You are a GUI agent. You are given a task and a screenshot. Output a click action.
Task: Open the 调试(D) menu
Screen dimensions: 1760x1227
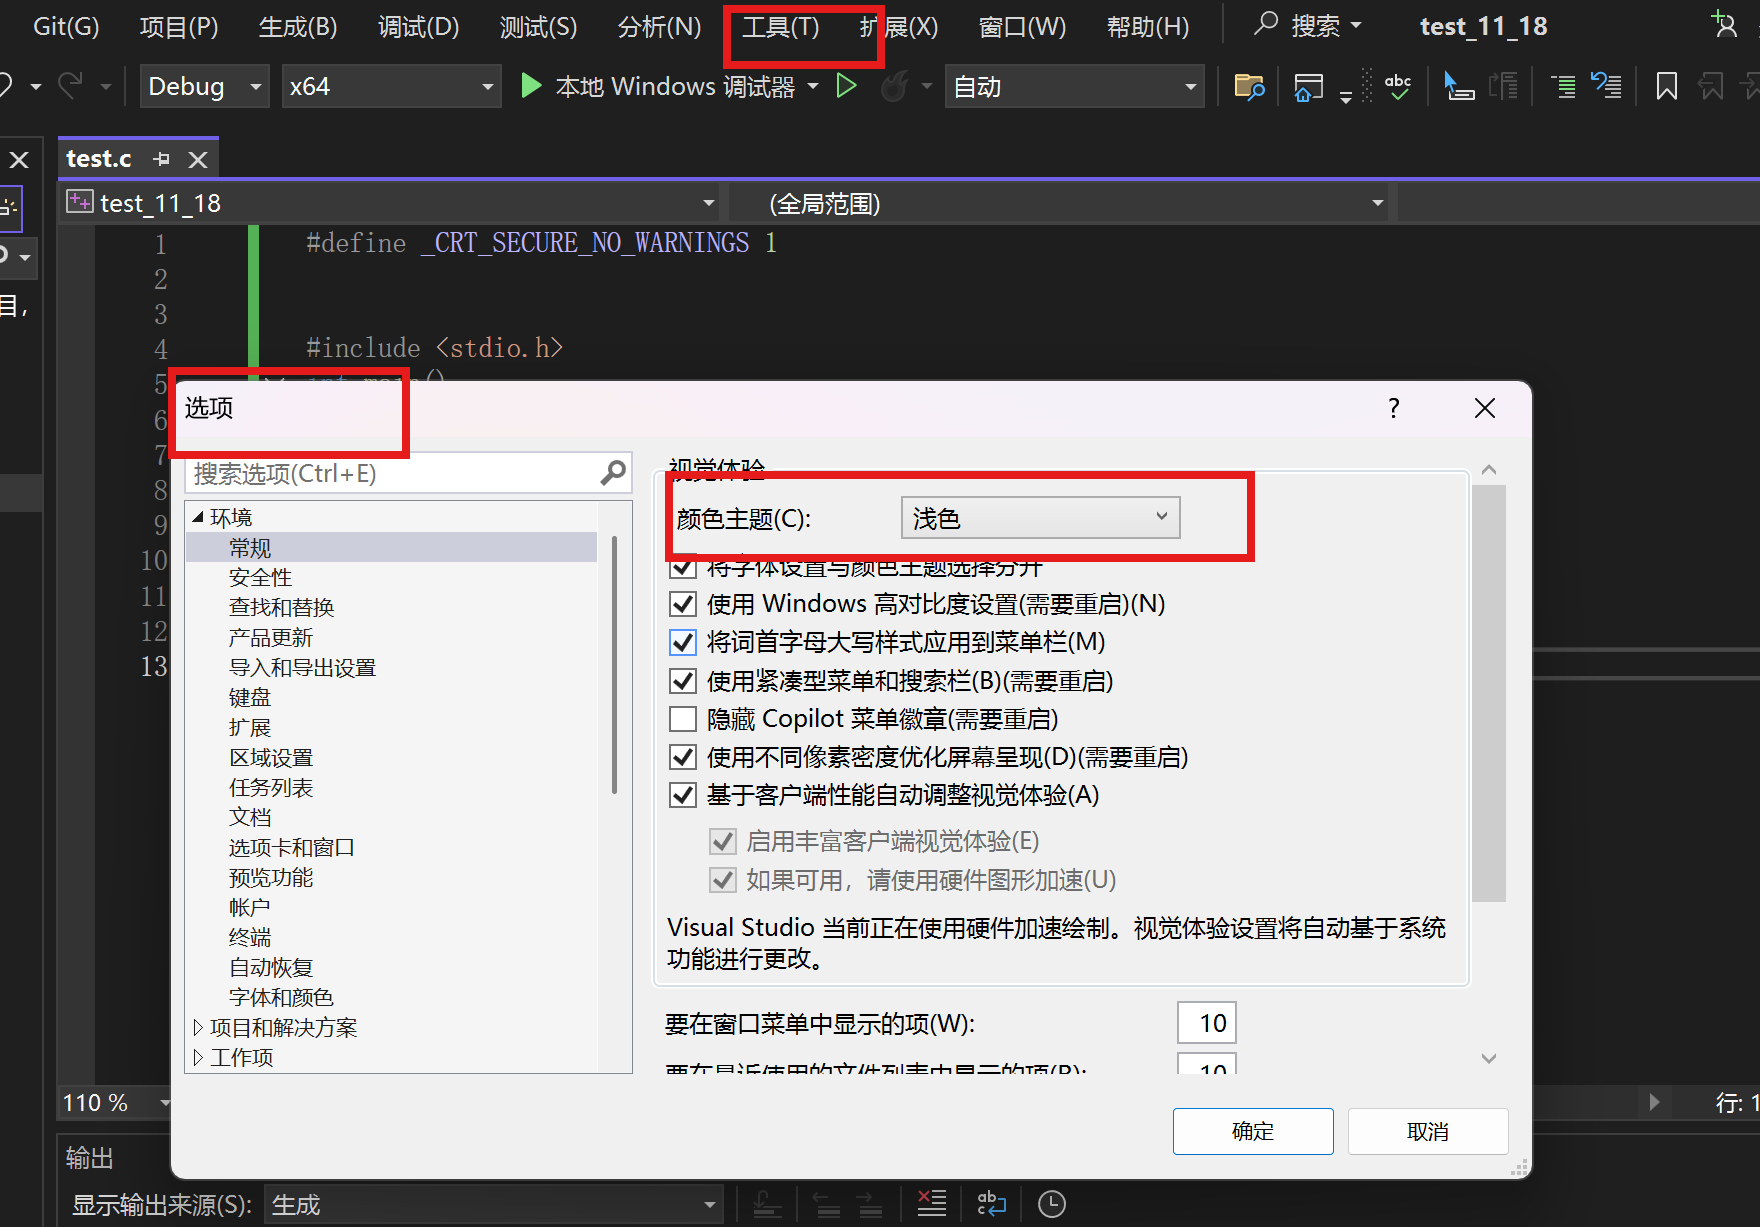click(x=418, y=26)
